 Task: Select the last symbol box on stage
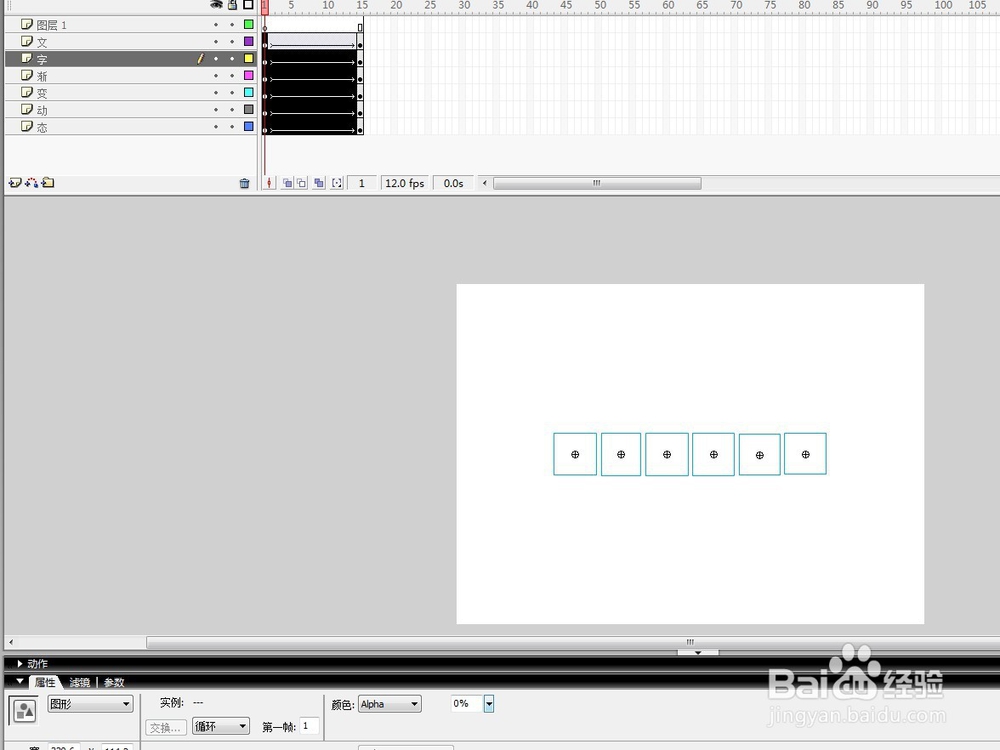805,454
